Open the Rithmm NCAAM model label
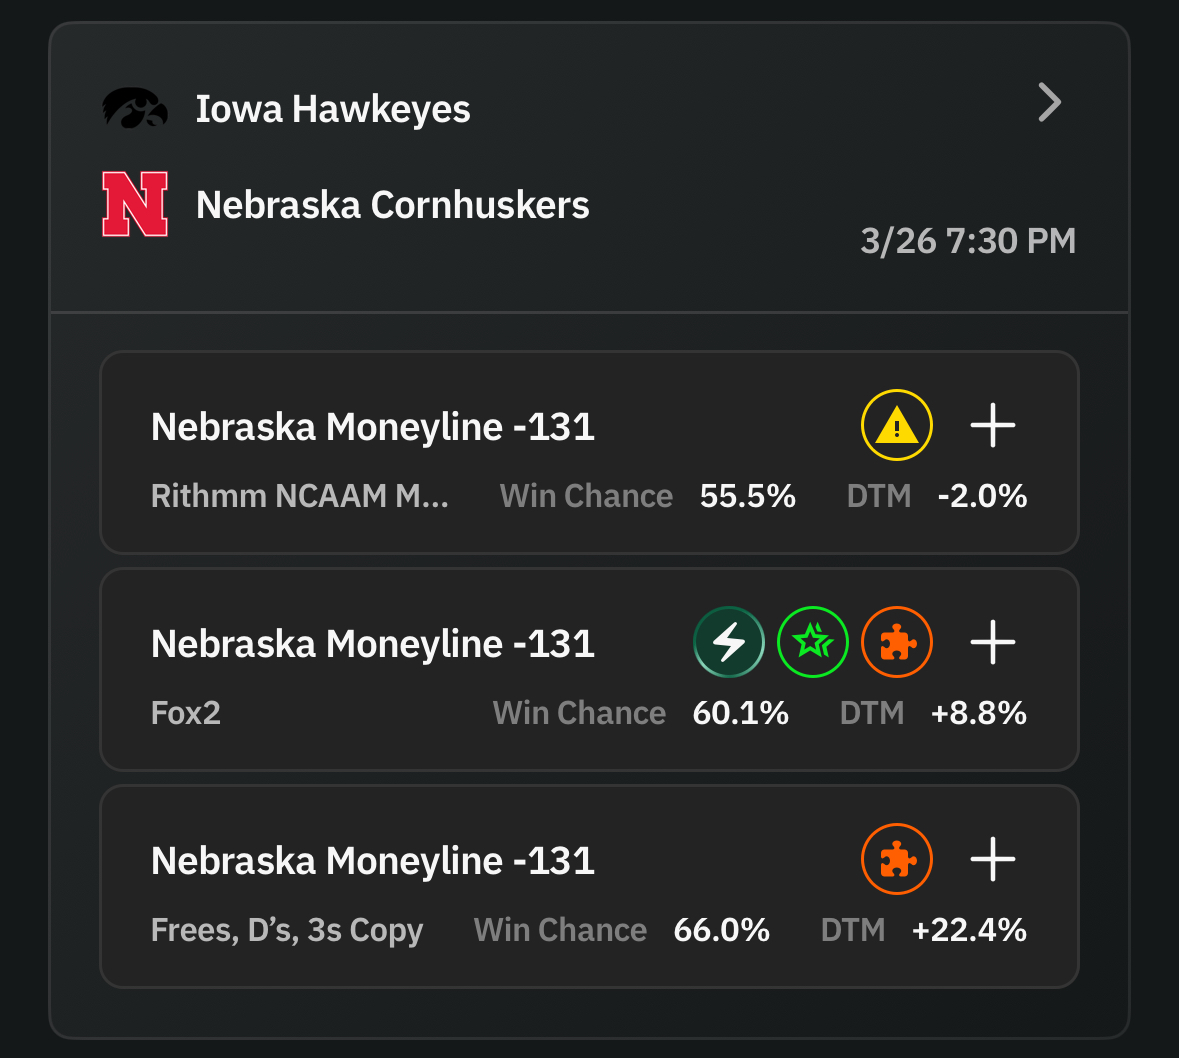 pyautogui.click(x=299, y=496)
